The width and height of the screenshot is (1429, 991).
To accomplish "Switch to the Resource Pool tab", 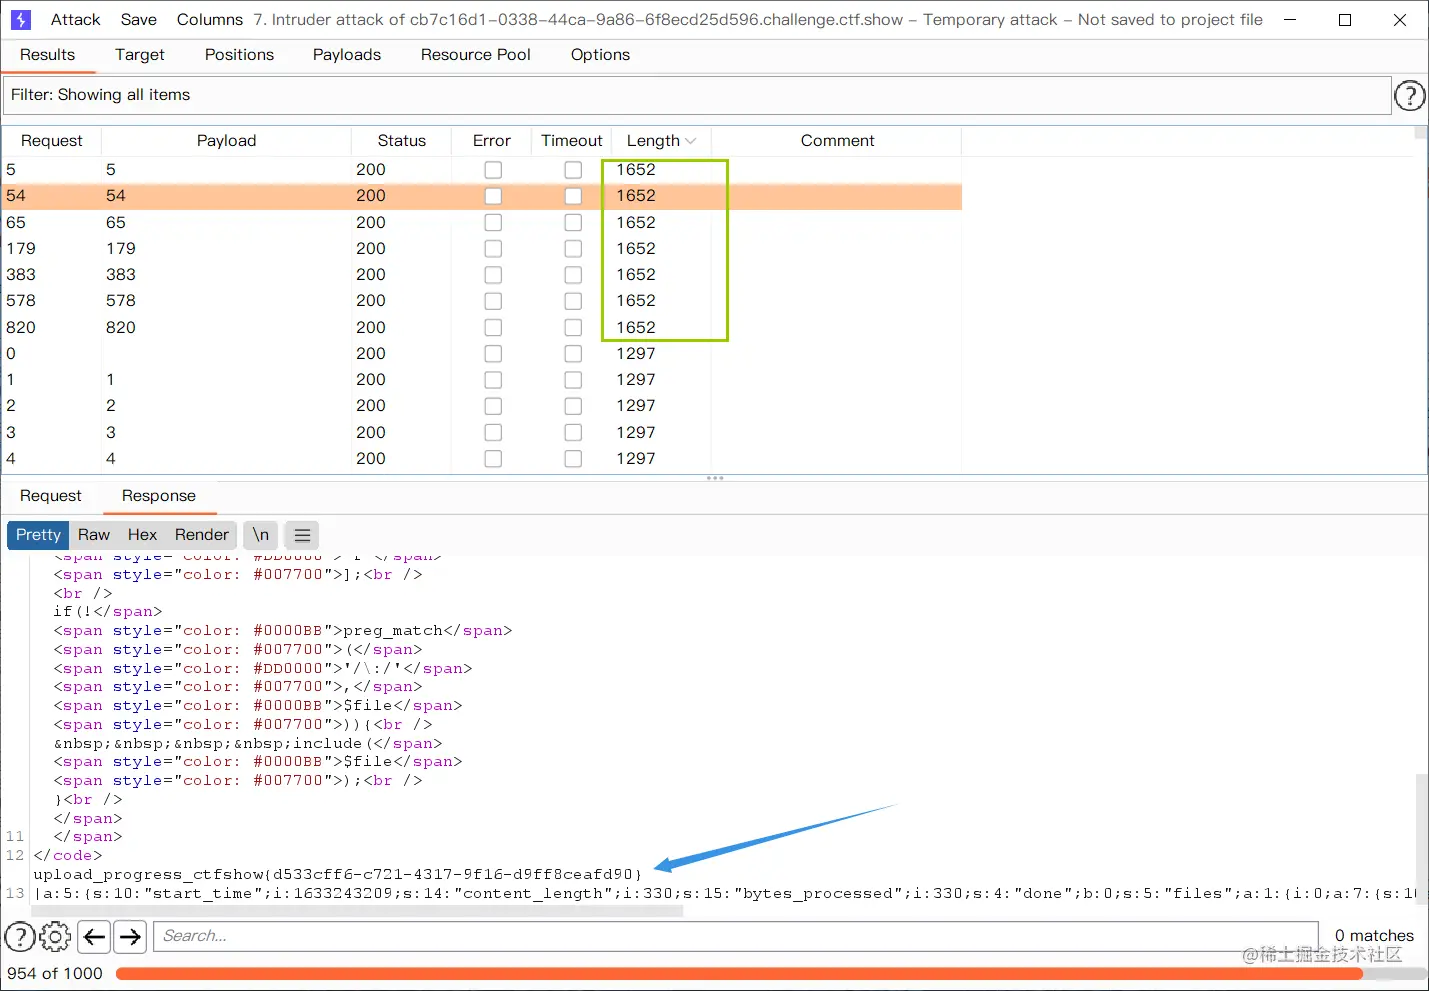I will tap(475, 55).
